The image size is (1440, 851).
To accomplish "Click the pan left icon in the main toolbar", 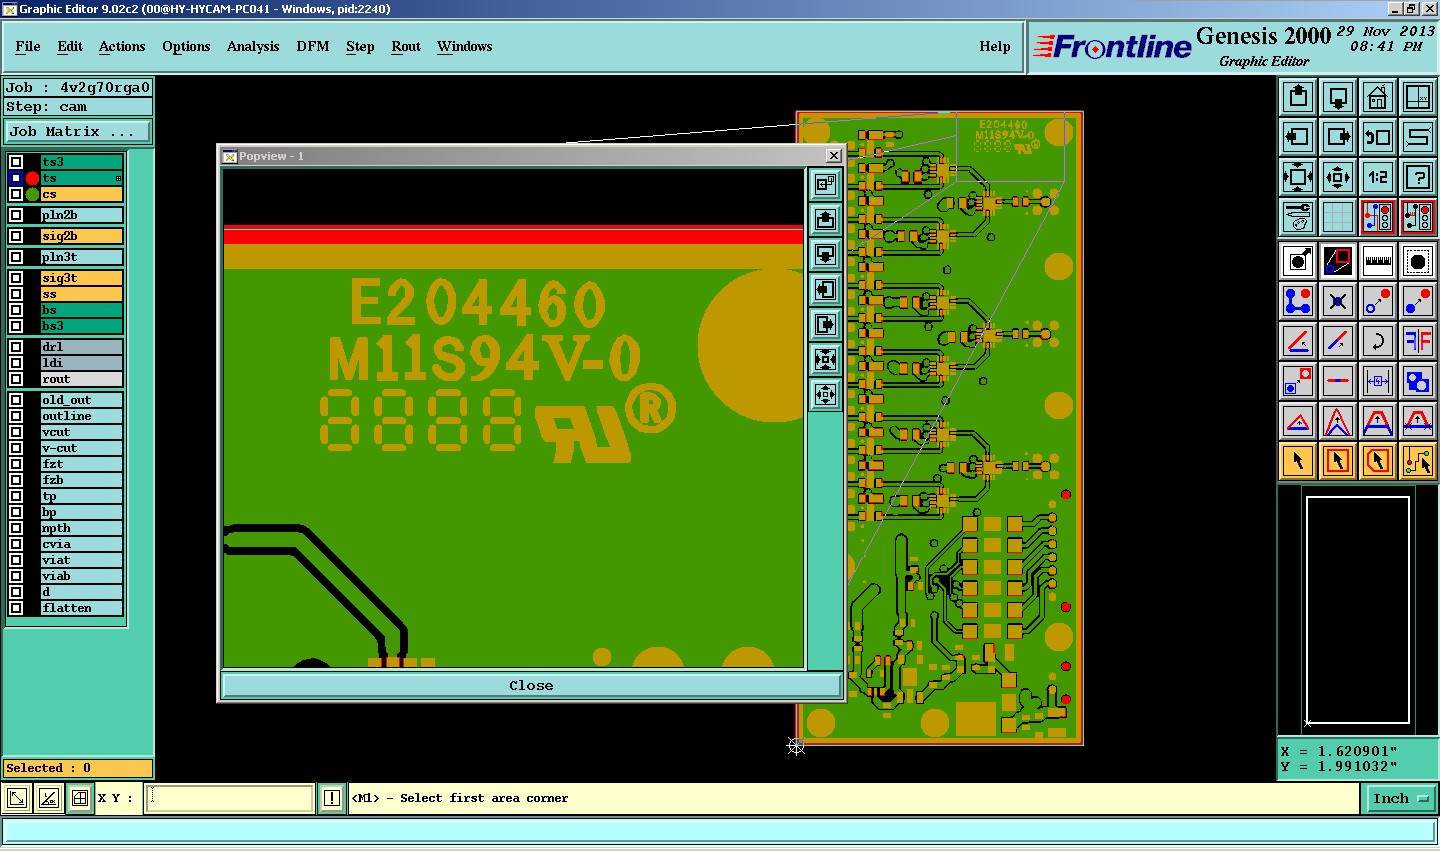I will (x=1298, y=137).
